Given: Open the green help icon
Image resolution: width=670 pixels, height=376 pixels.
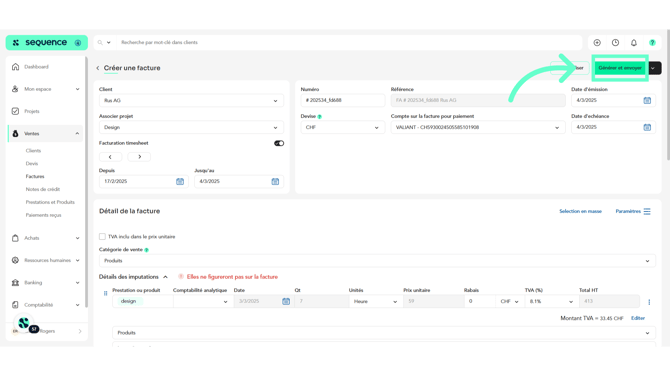Looking at the screenshot, I should (652, 43).
